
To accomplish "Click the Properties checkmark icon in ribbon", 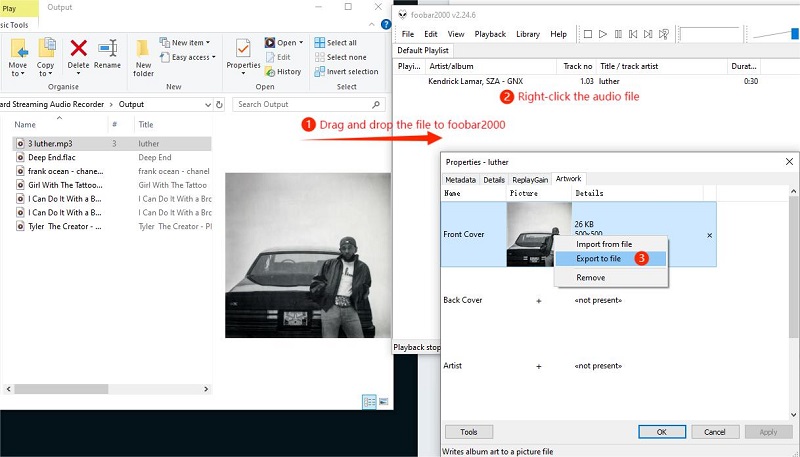I will point(243,48).
